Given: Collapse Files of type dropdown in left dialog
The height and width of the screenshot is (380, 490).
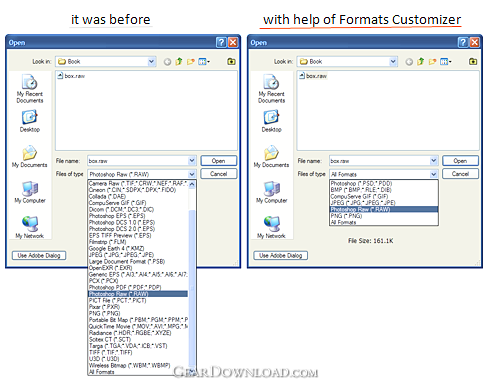Looking at the screenshot, I should (192, 174).
